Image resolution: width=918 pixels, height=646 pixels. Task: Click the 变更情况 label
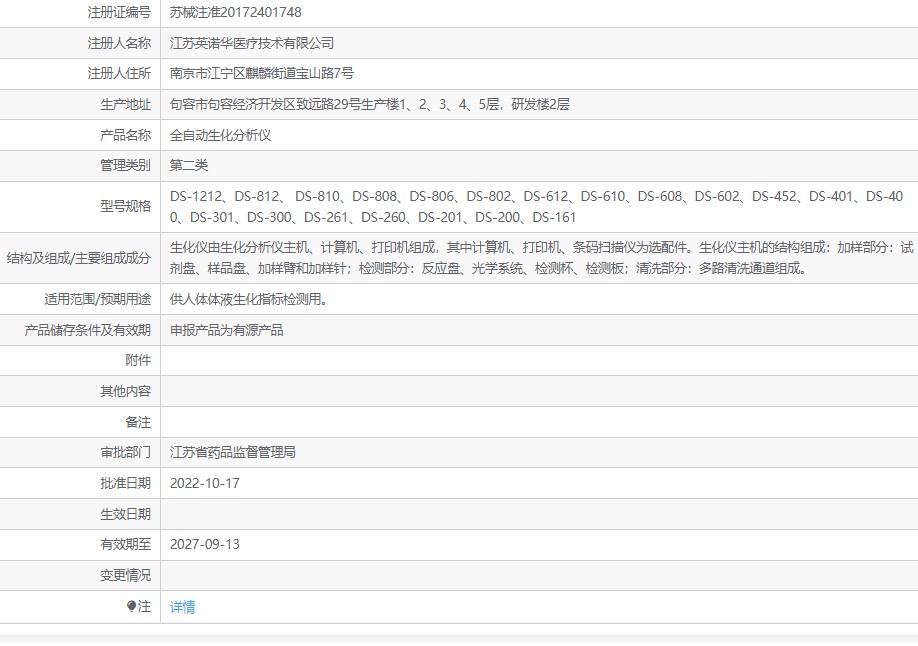click(x=125, y=575)
